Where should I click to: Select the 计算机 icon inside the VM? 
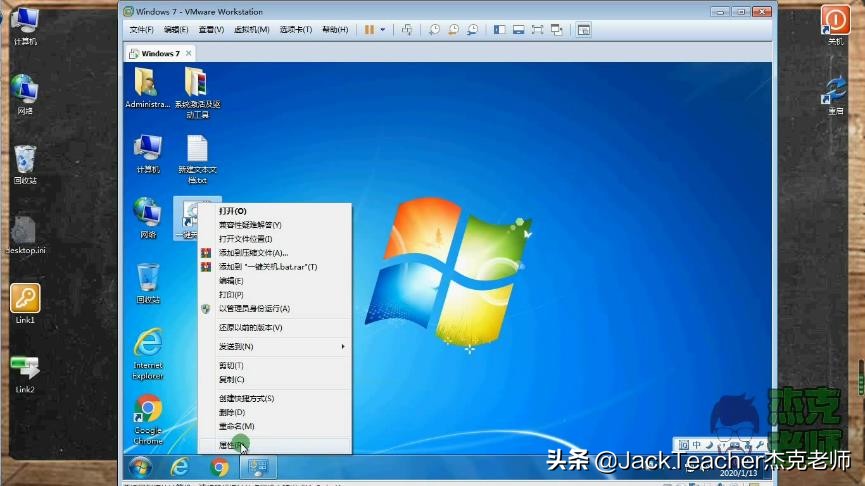[x=148, y=154]
